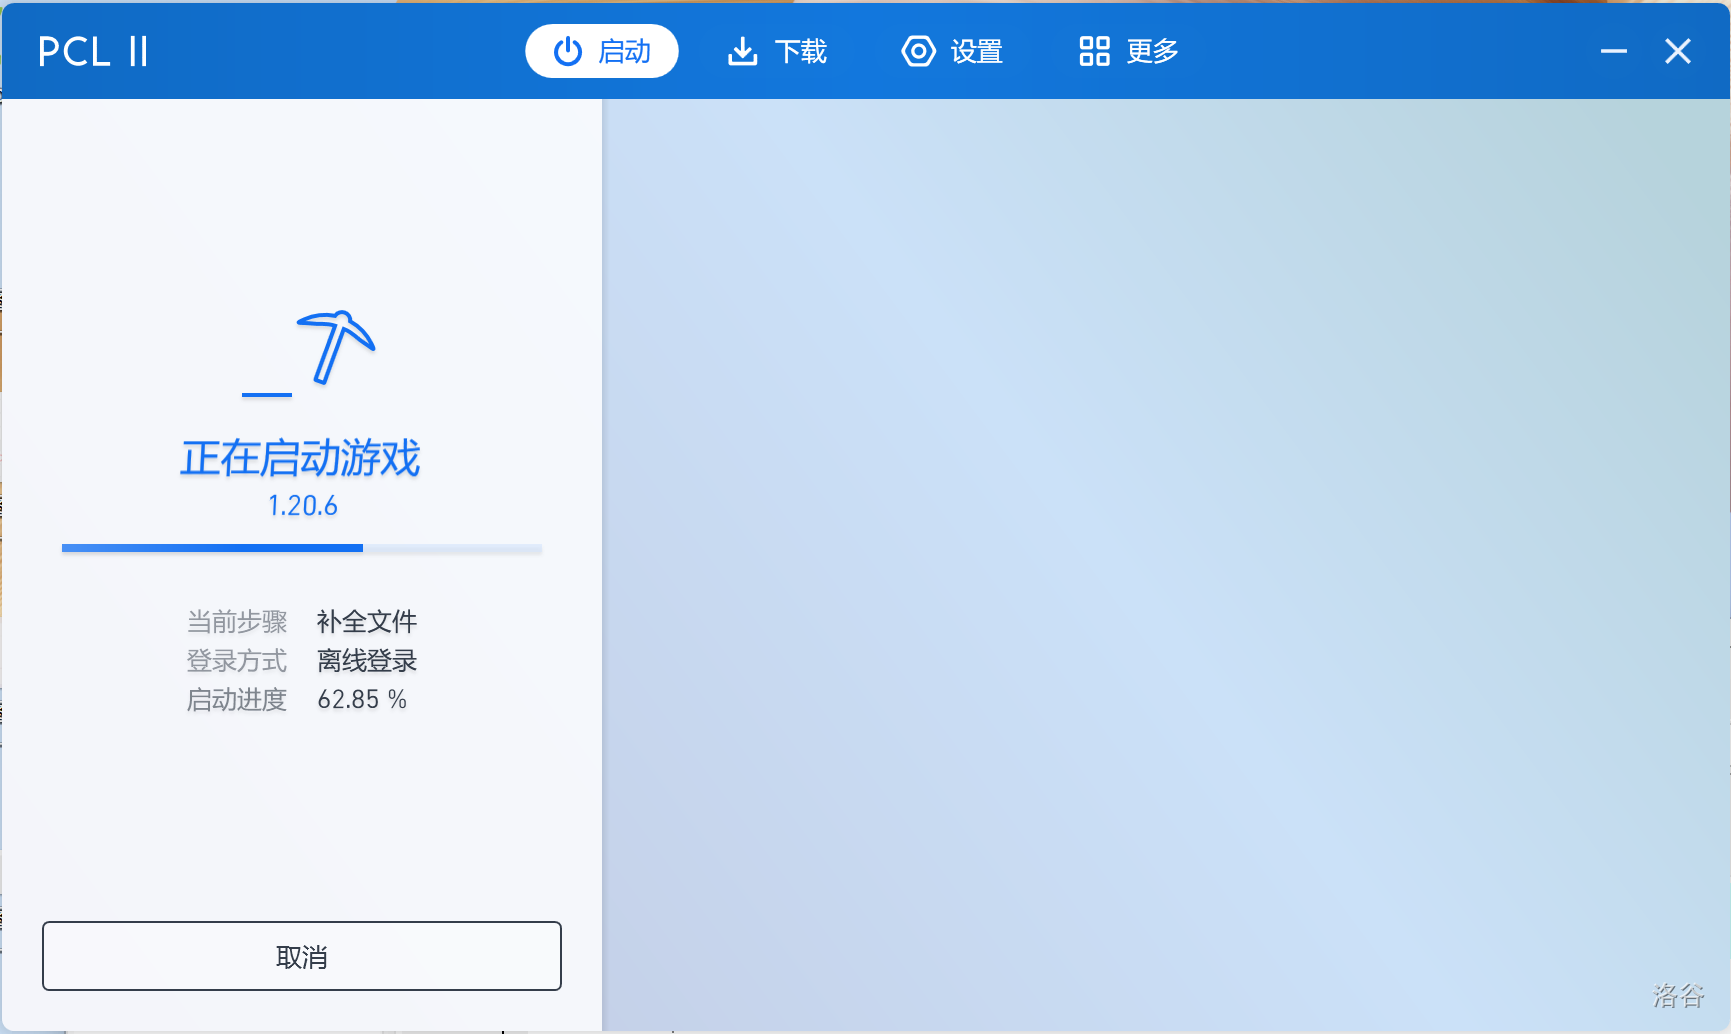Click the 启动进度 label
Screen dimensions: 1731x1034
tap(237, 700)
